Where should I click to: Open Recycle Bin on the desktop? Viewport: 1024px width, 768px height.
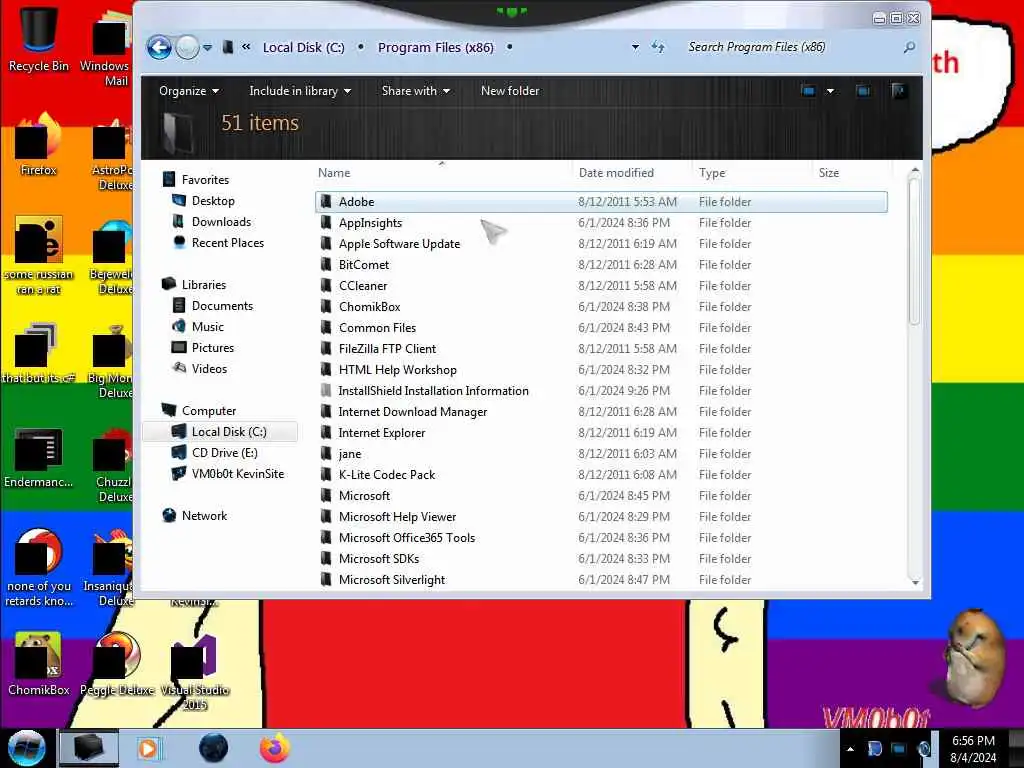point(39,37)
